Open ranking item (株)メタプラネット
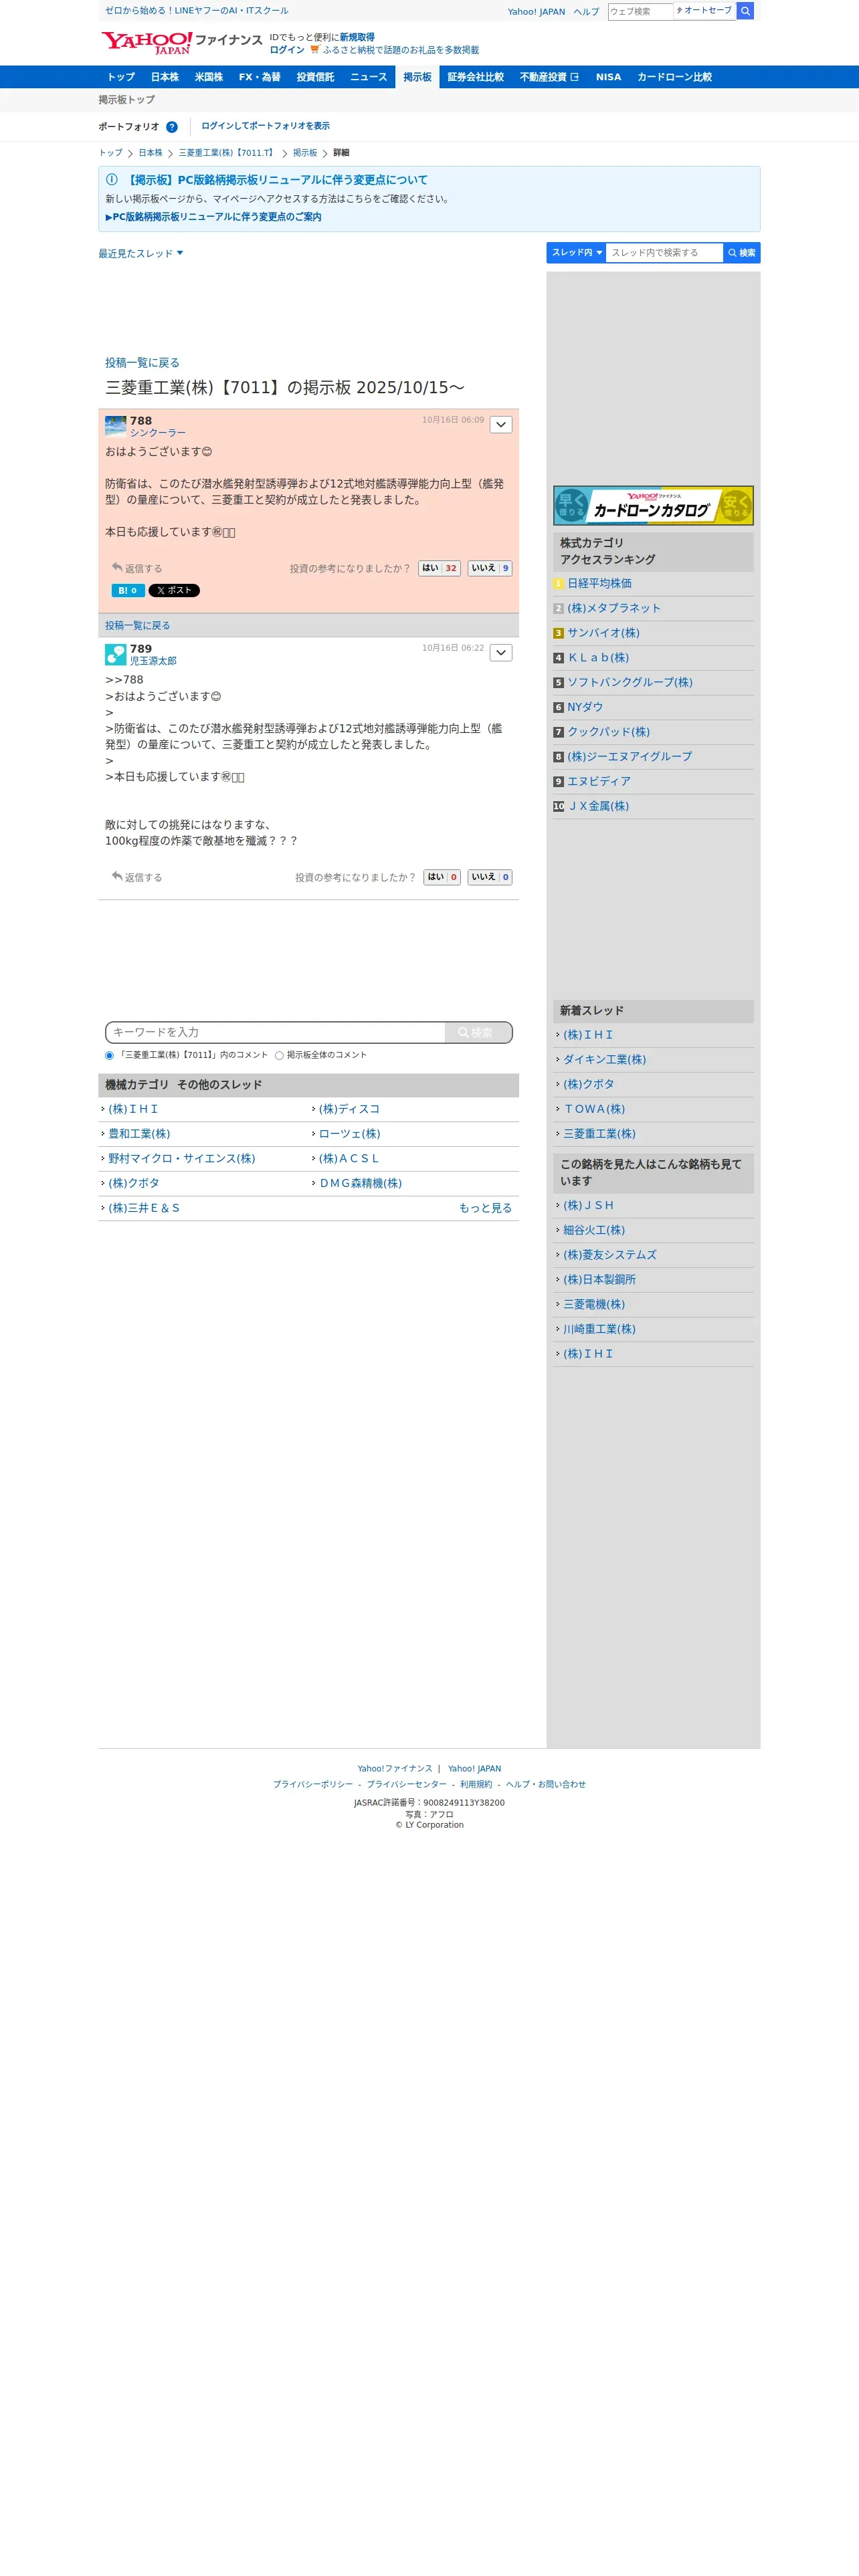 614,608
